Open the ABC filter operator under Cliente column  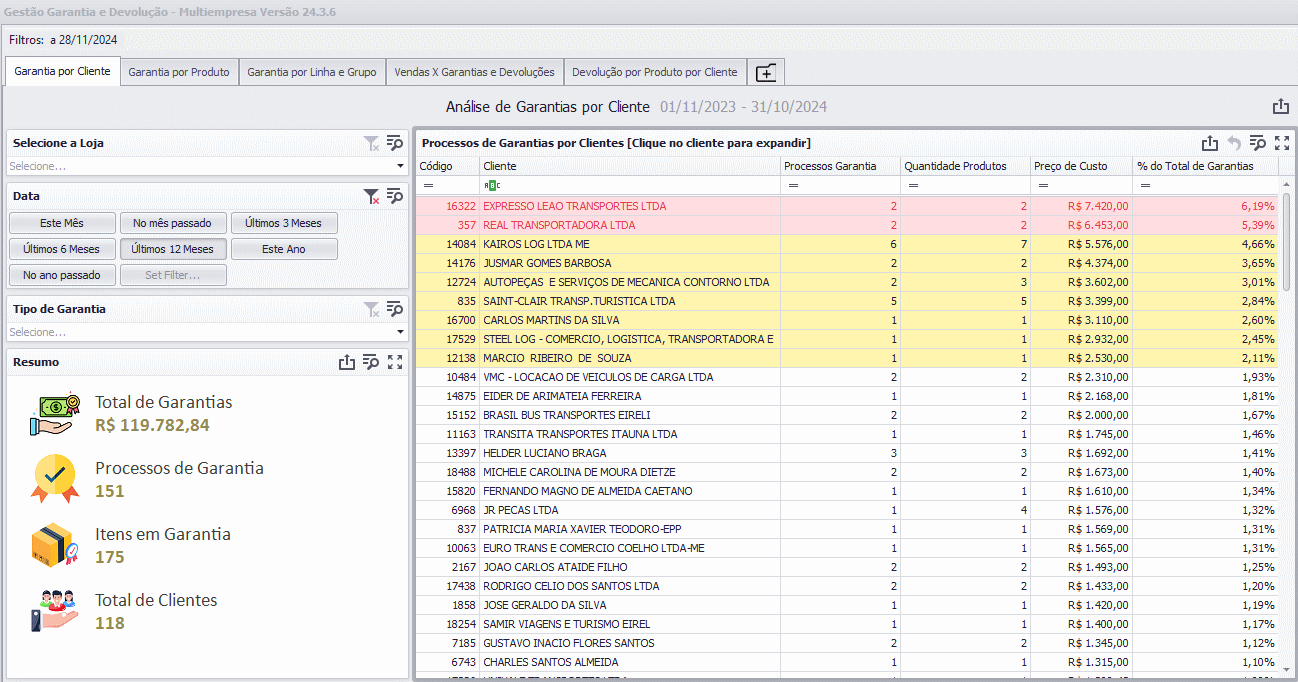coord(490,186)
